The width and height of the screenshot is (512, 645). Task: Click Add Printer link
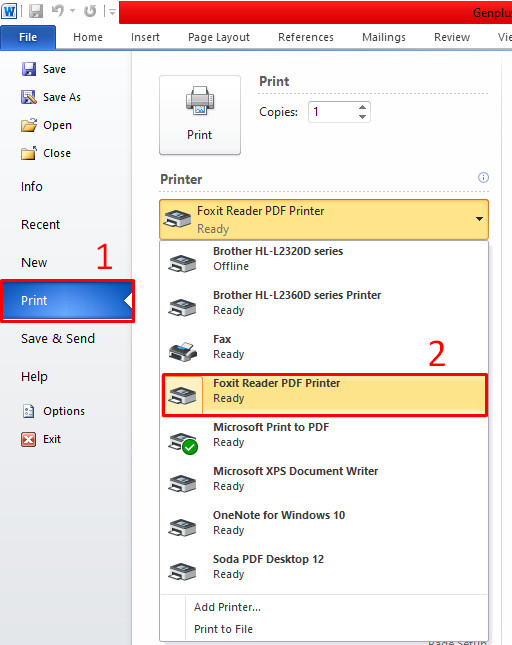point(227,607)
